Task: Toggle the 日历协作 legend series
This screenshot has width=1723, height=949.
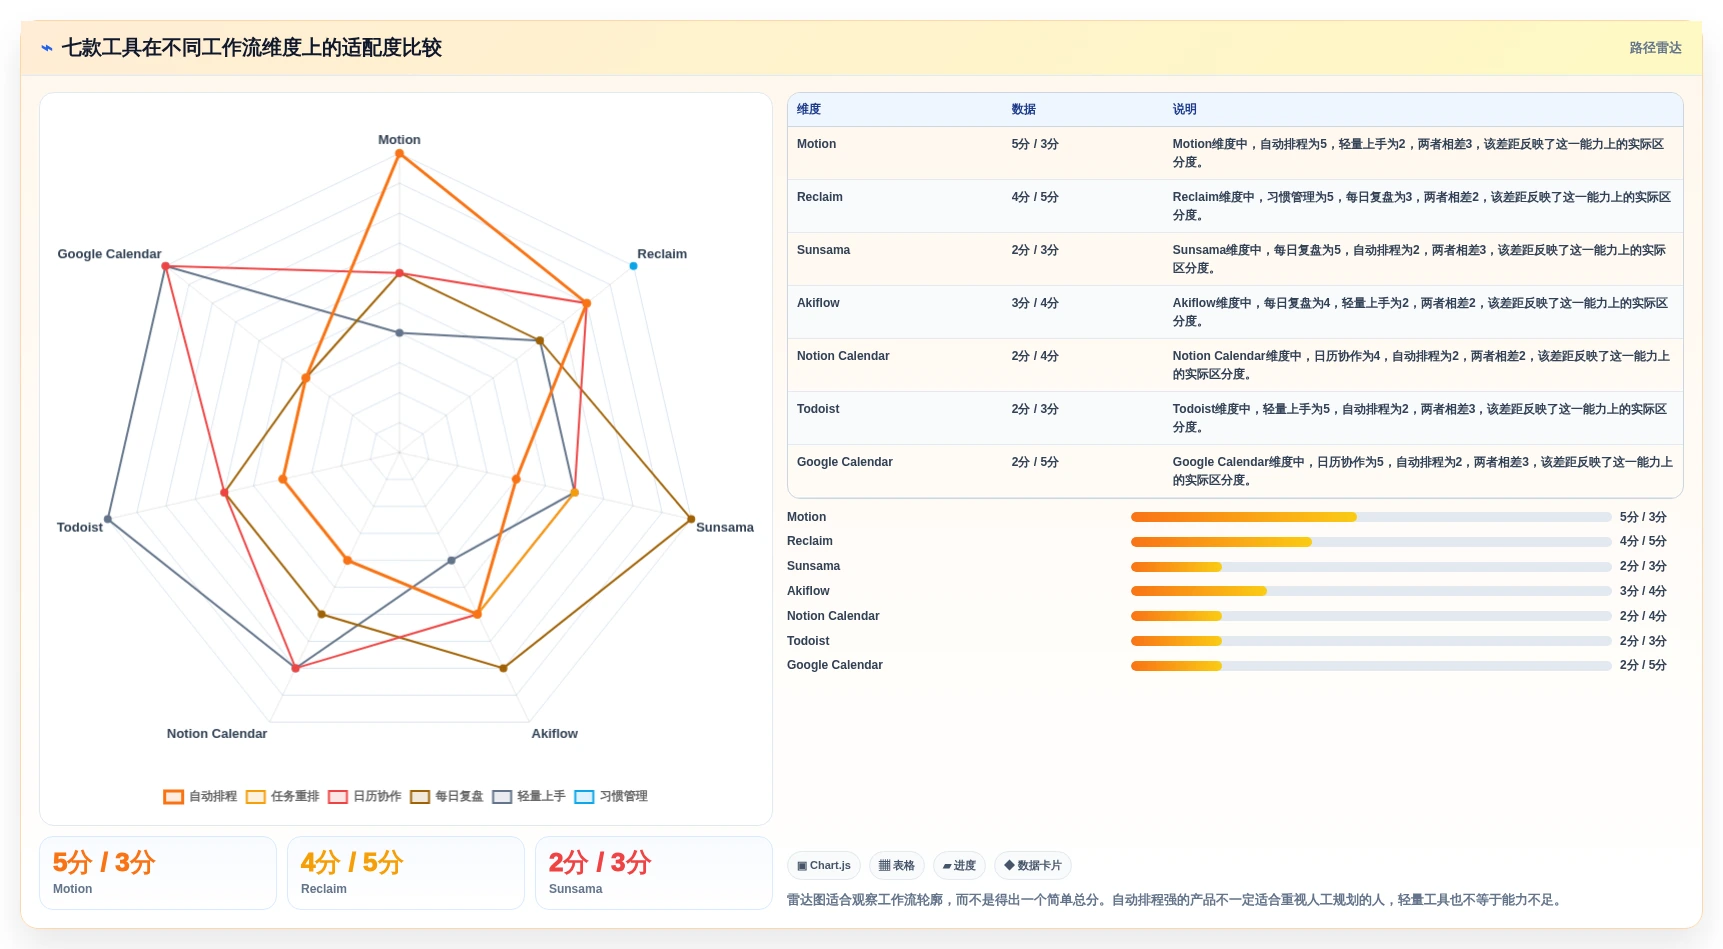Action: coord(365,797)
